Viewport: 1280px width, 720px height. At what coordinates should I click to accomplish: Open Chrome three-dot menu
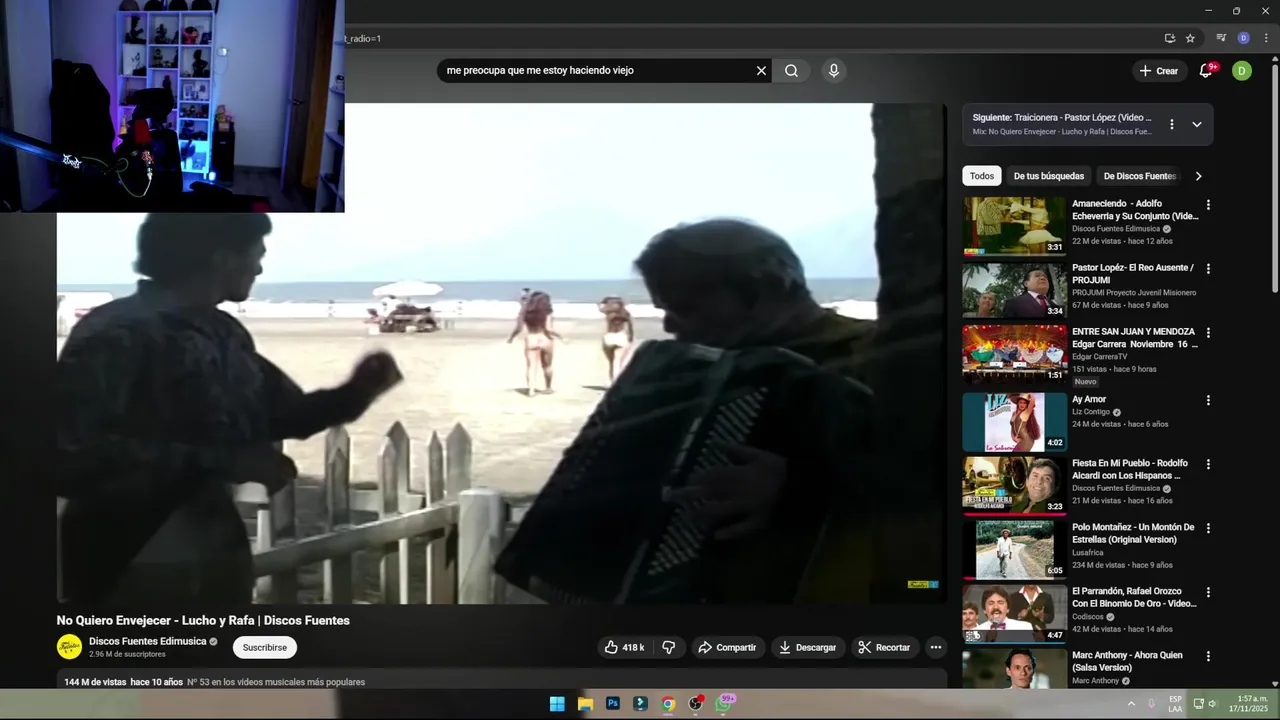coord(1265,38)
